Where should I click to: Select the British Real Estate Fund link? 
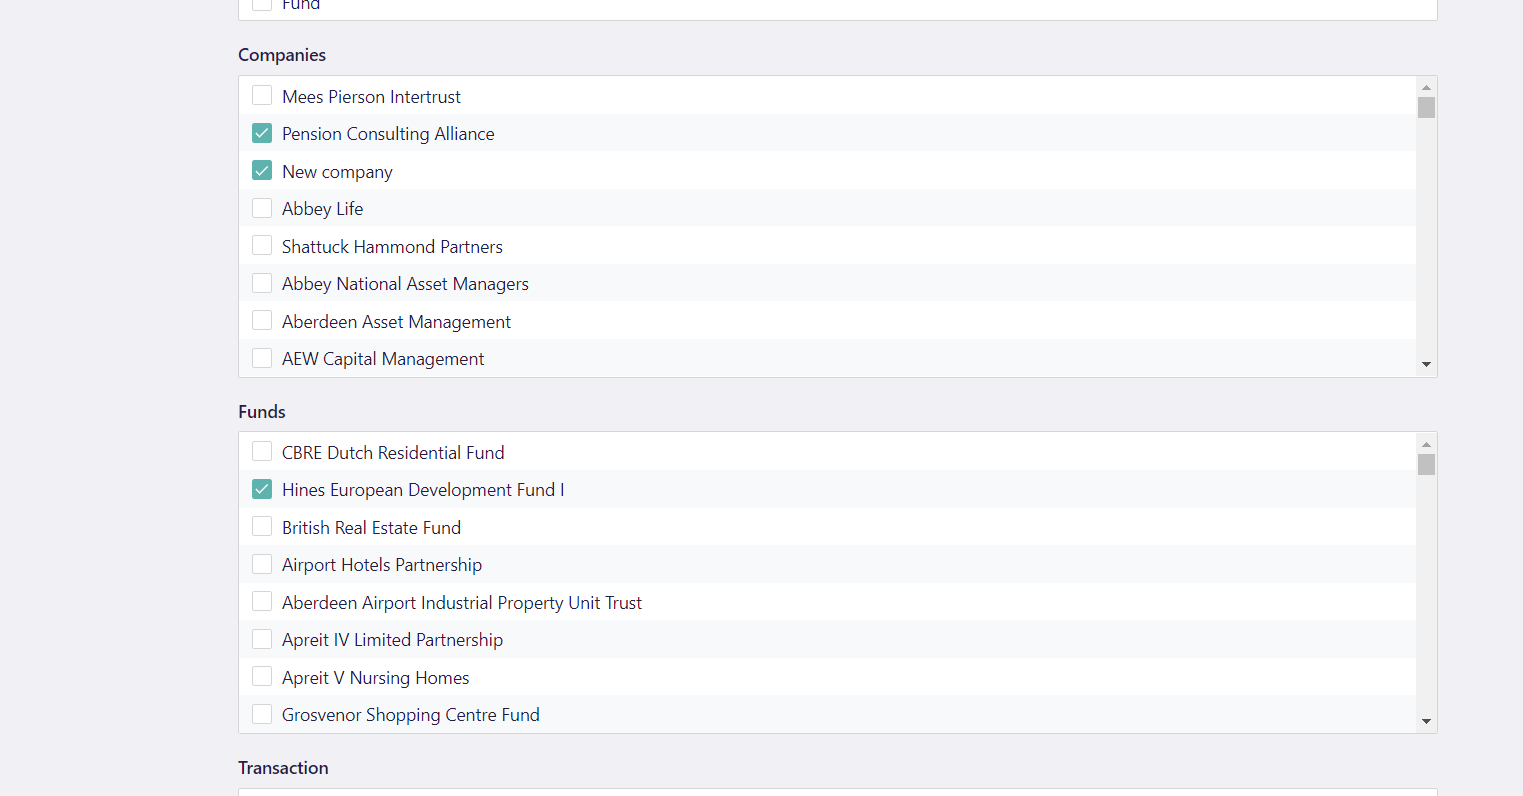coord(371,527)
